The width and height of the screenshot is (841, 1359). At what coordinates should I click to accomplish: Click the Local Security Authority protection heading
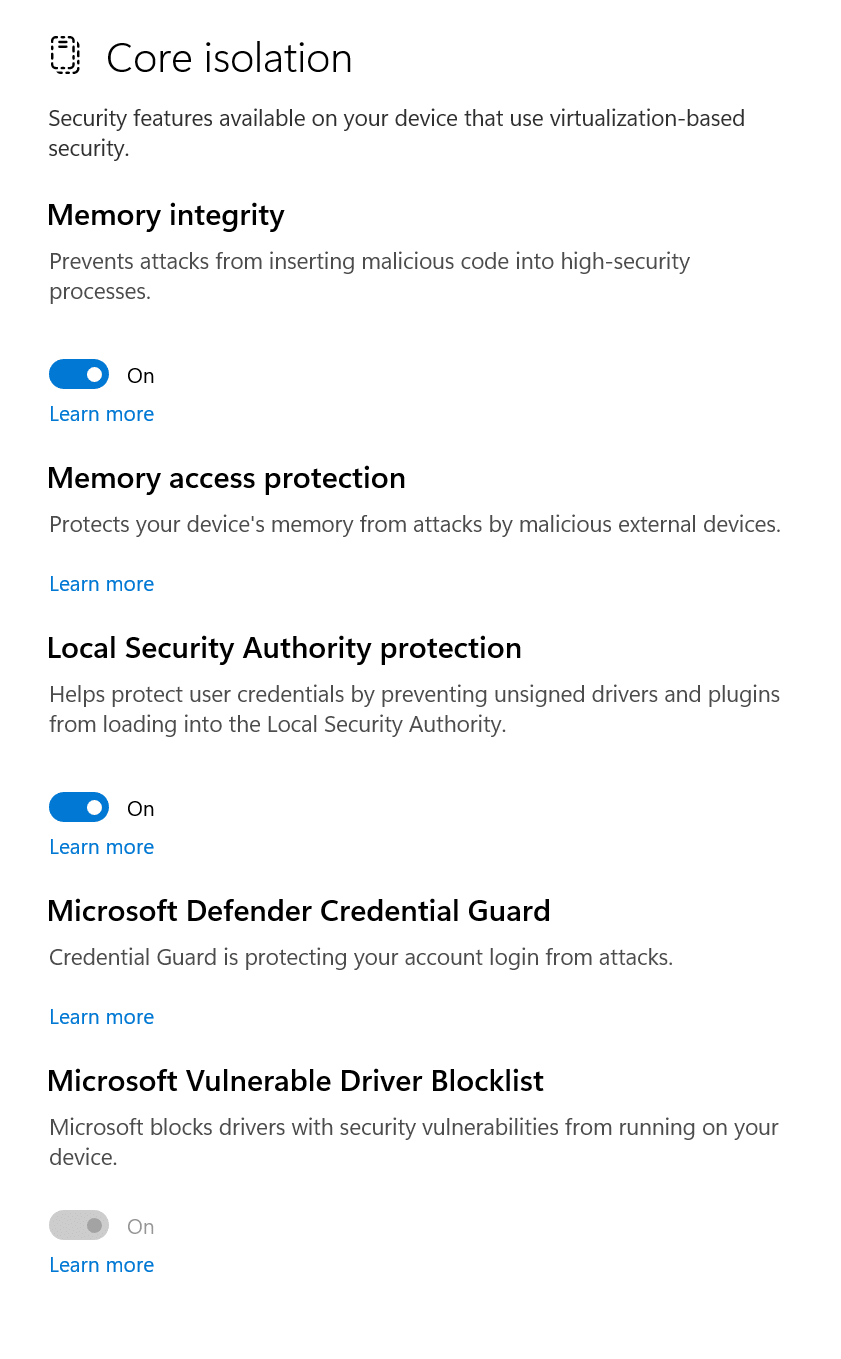[284, 649]
